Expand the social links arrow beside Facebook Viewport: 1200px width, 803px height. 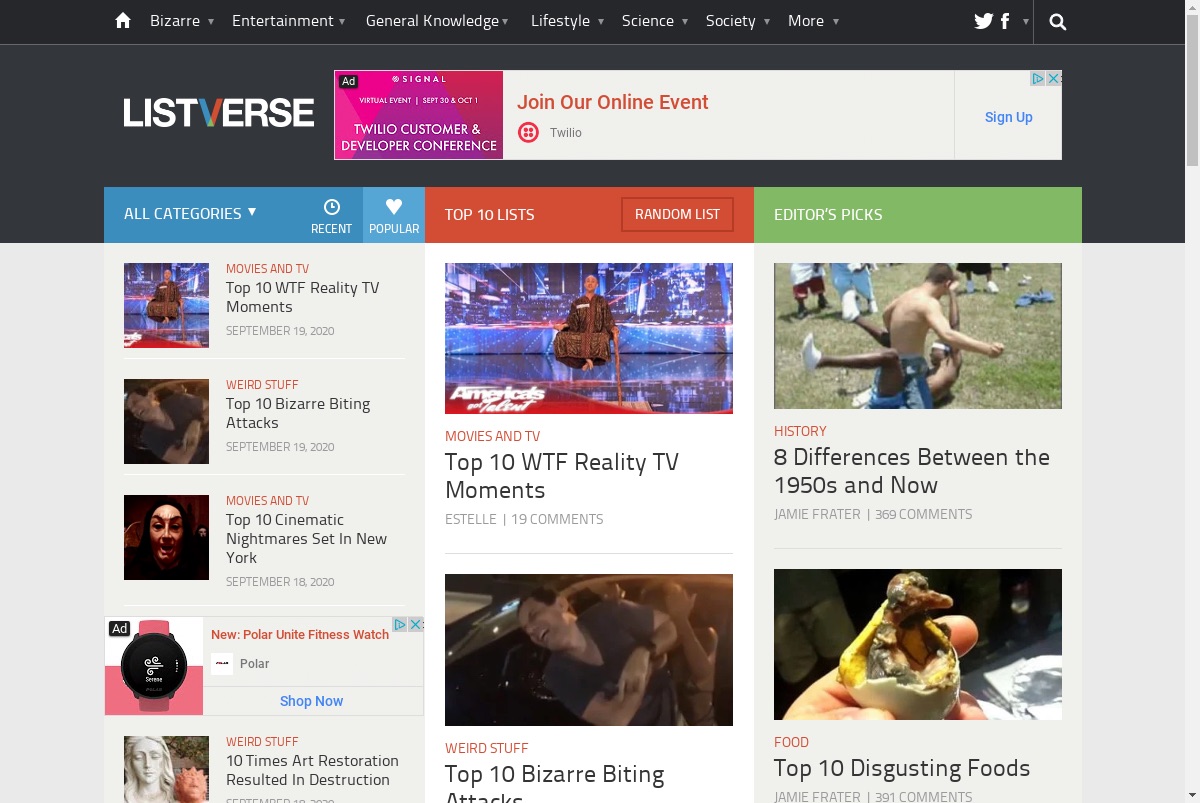1025,21
